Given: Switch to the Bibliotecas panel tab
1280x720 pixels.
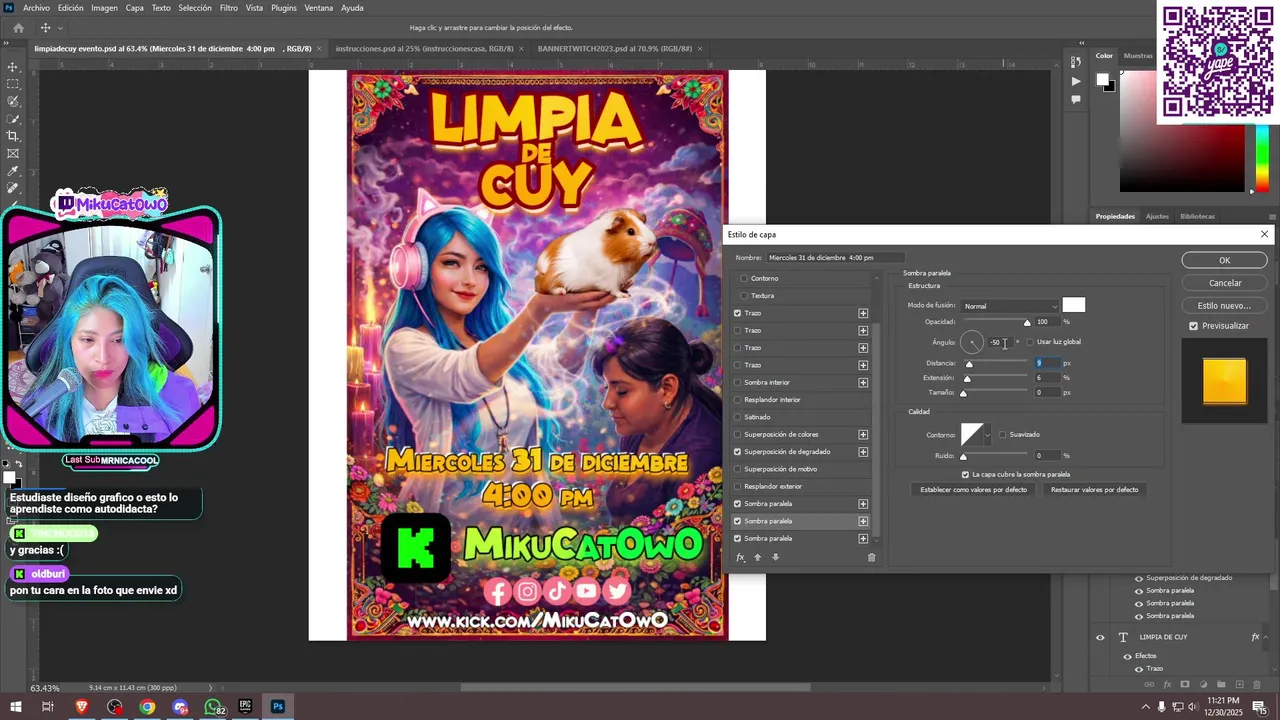Looking at the screenshot, I should (x=1197, y=216).
